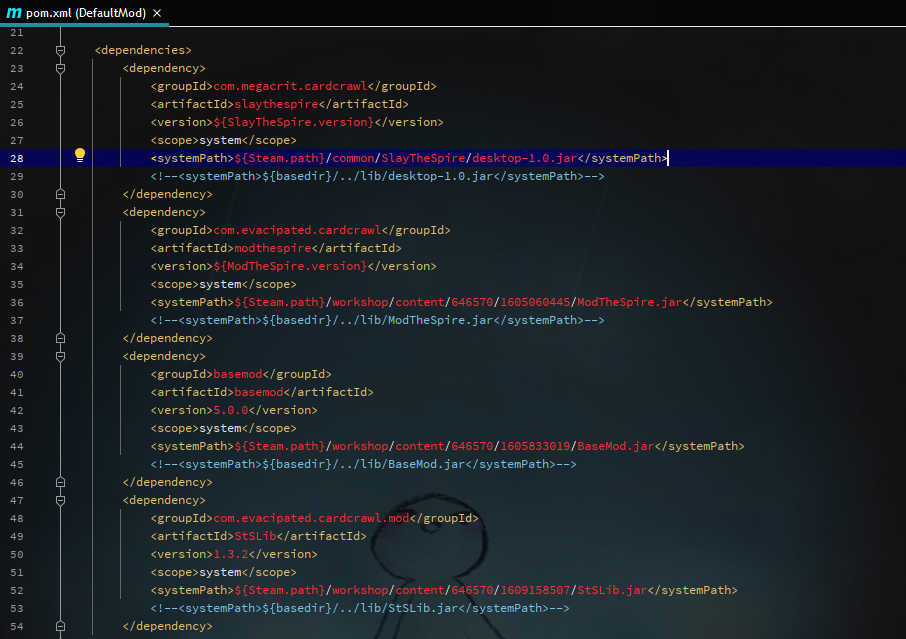This screenshot has height=639, width=906.
Task: Collapse the dependency fold on line 47
Action: pyautogui.click(x=60, y=500)
